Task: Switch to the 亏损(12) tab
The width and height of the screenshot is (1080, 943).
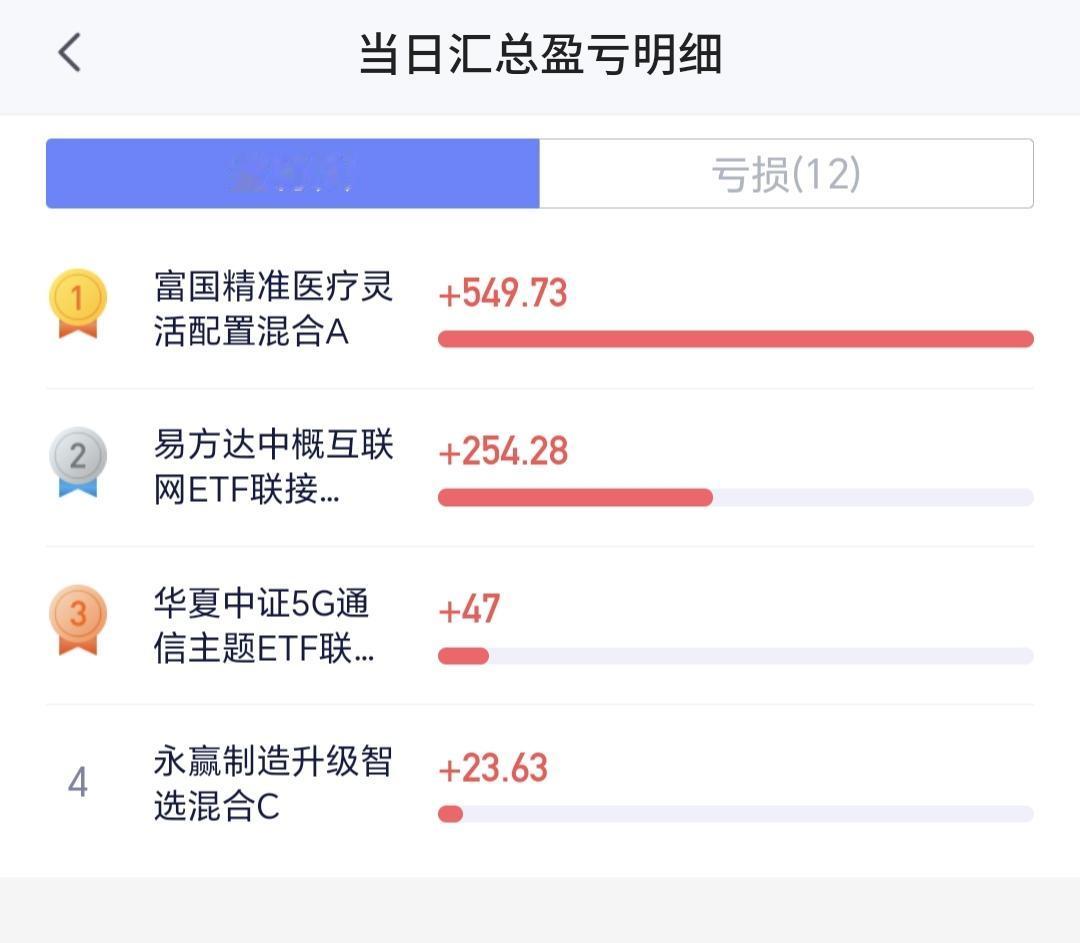Action: click(x=786, y=174)
